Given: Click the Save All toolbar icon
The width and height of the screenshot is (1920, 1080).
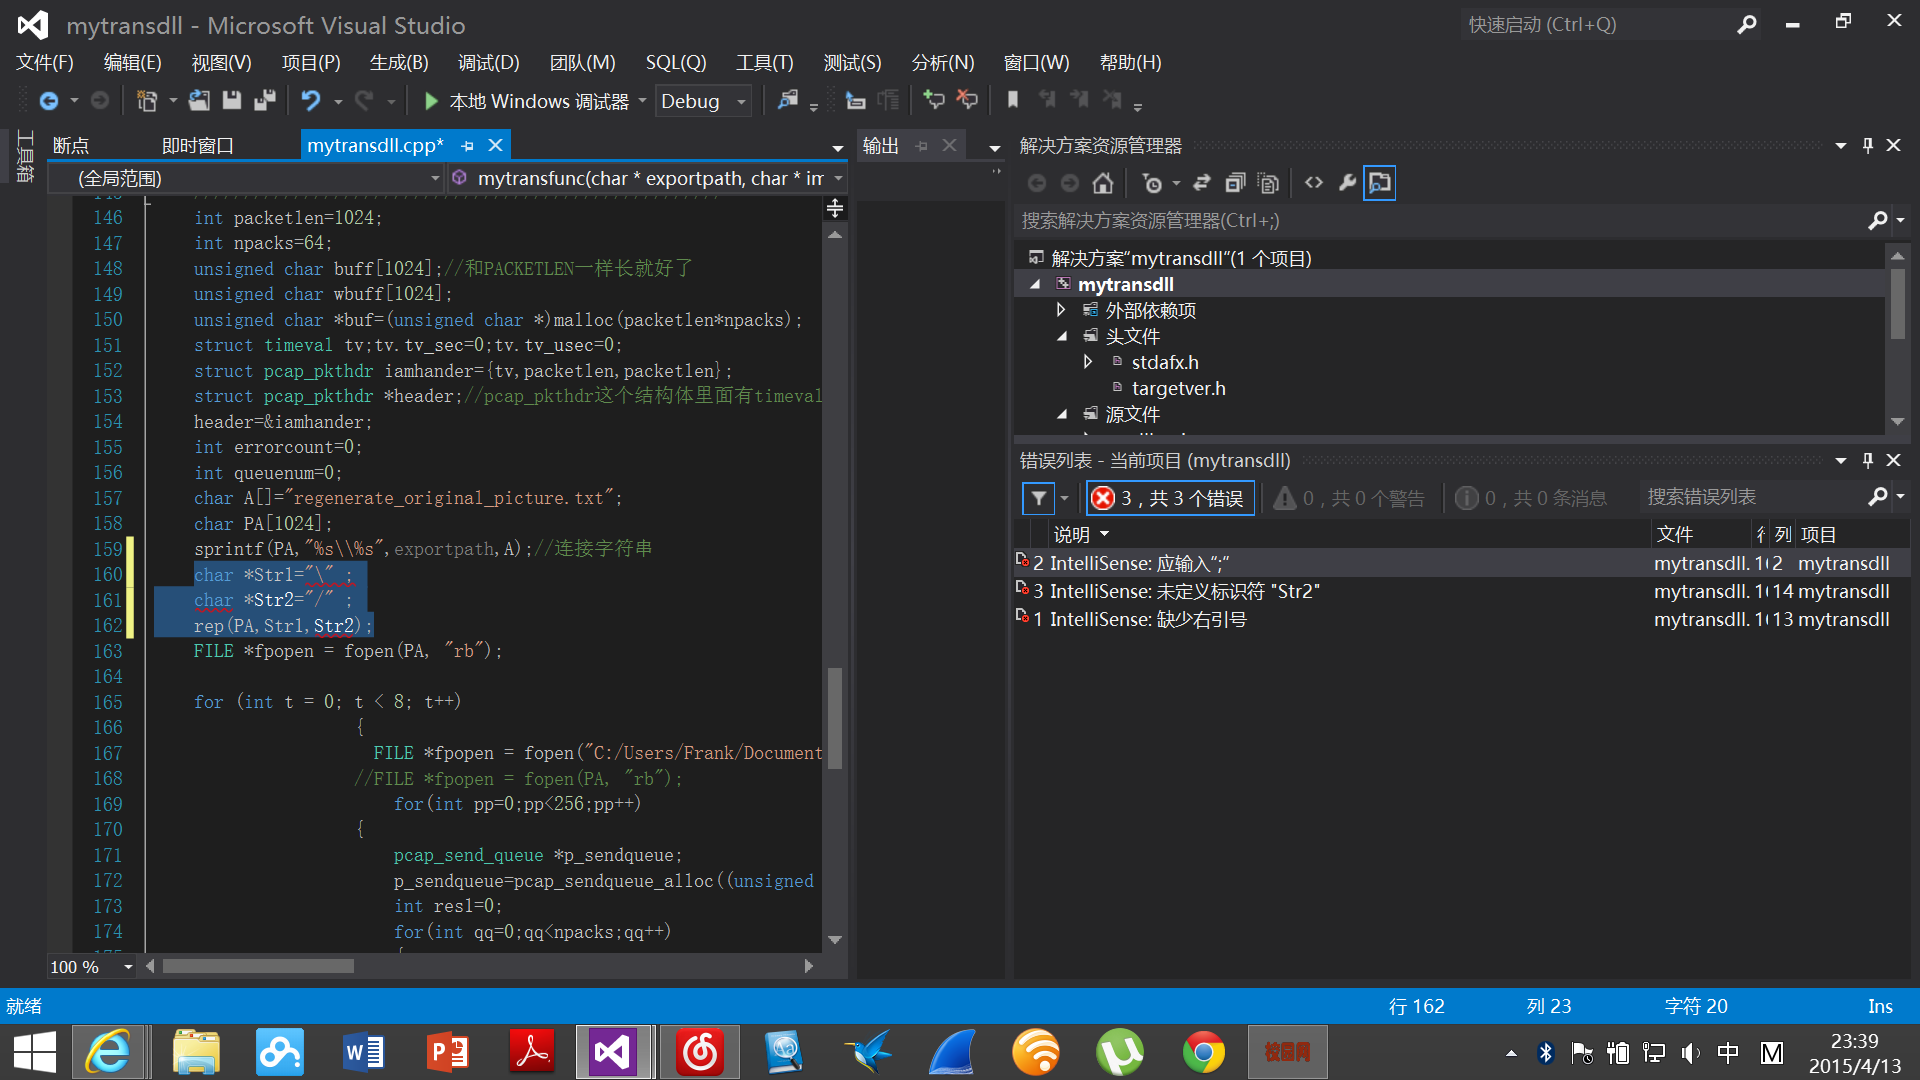Looking at the screenshot, I should (x=265, y=101).
